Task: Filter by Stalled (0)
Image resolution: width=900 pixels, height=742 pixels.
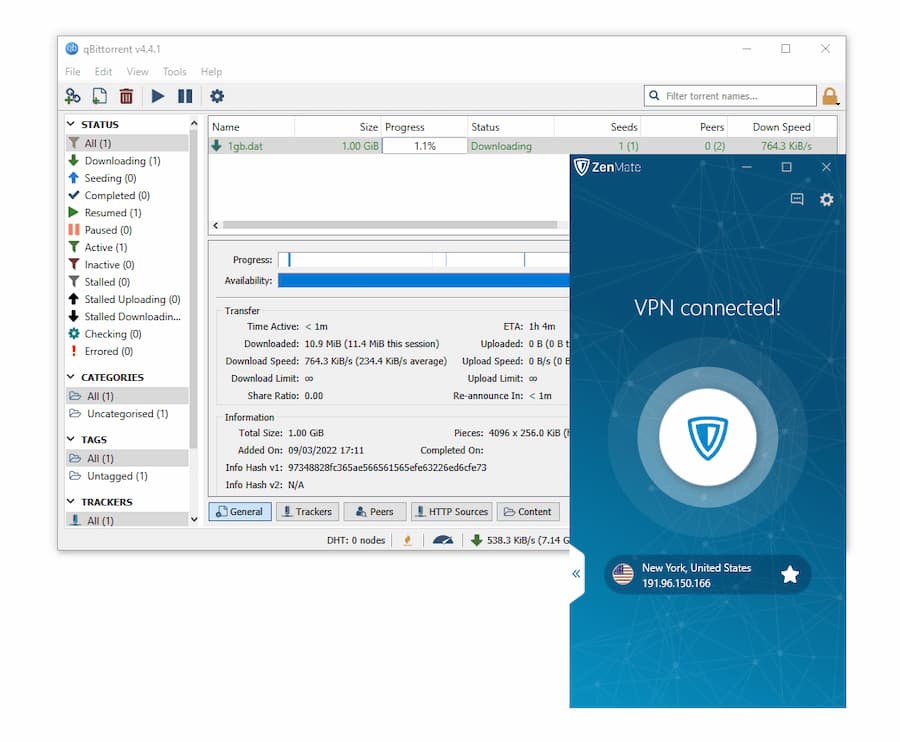Action: pyautogui.click(x=127, y=282)
